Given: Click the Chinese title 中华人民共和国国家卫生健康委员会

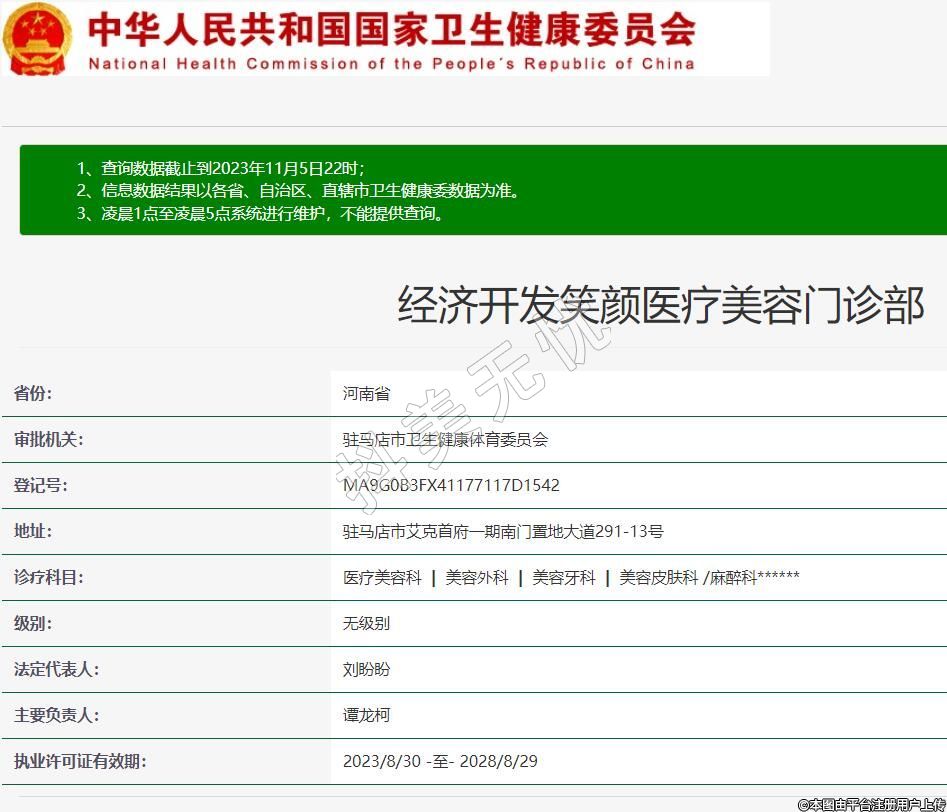Looking at the screenshot, I should [x=391, y=29].
